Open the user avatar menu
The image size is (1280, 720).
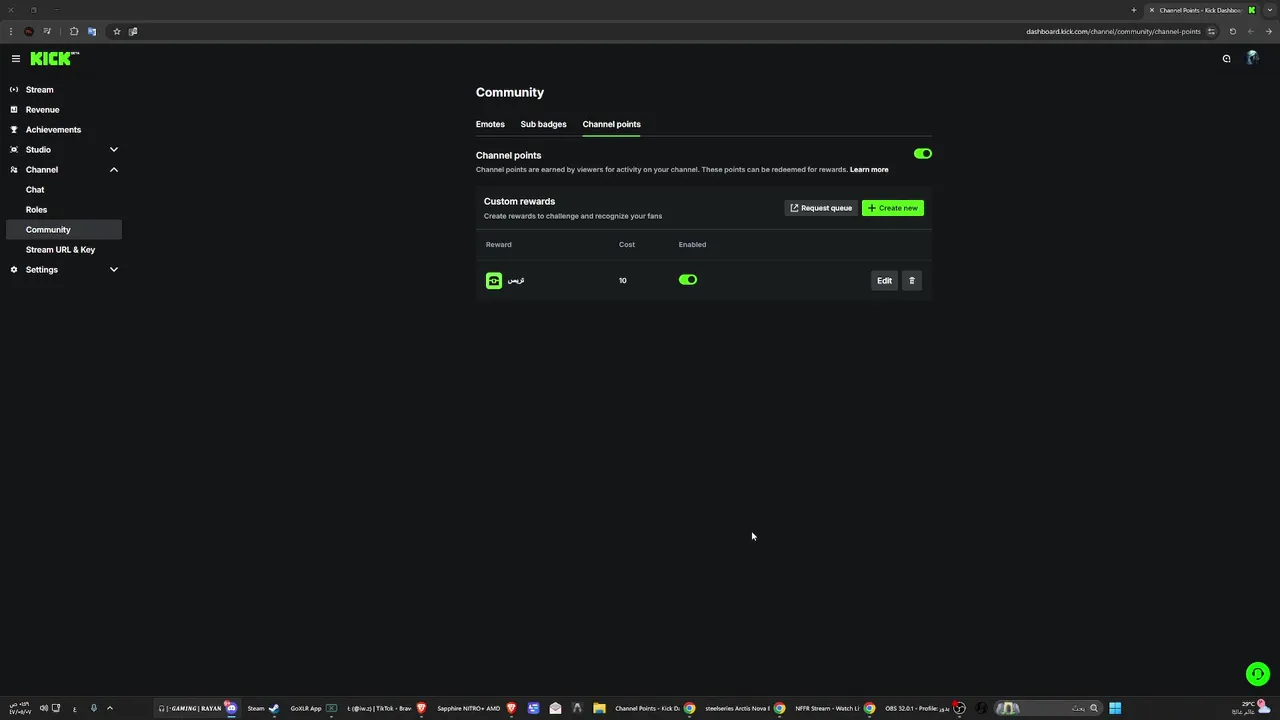pos(1252,59)
